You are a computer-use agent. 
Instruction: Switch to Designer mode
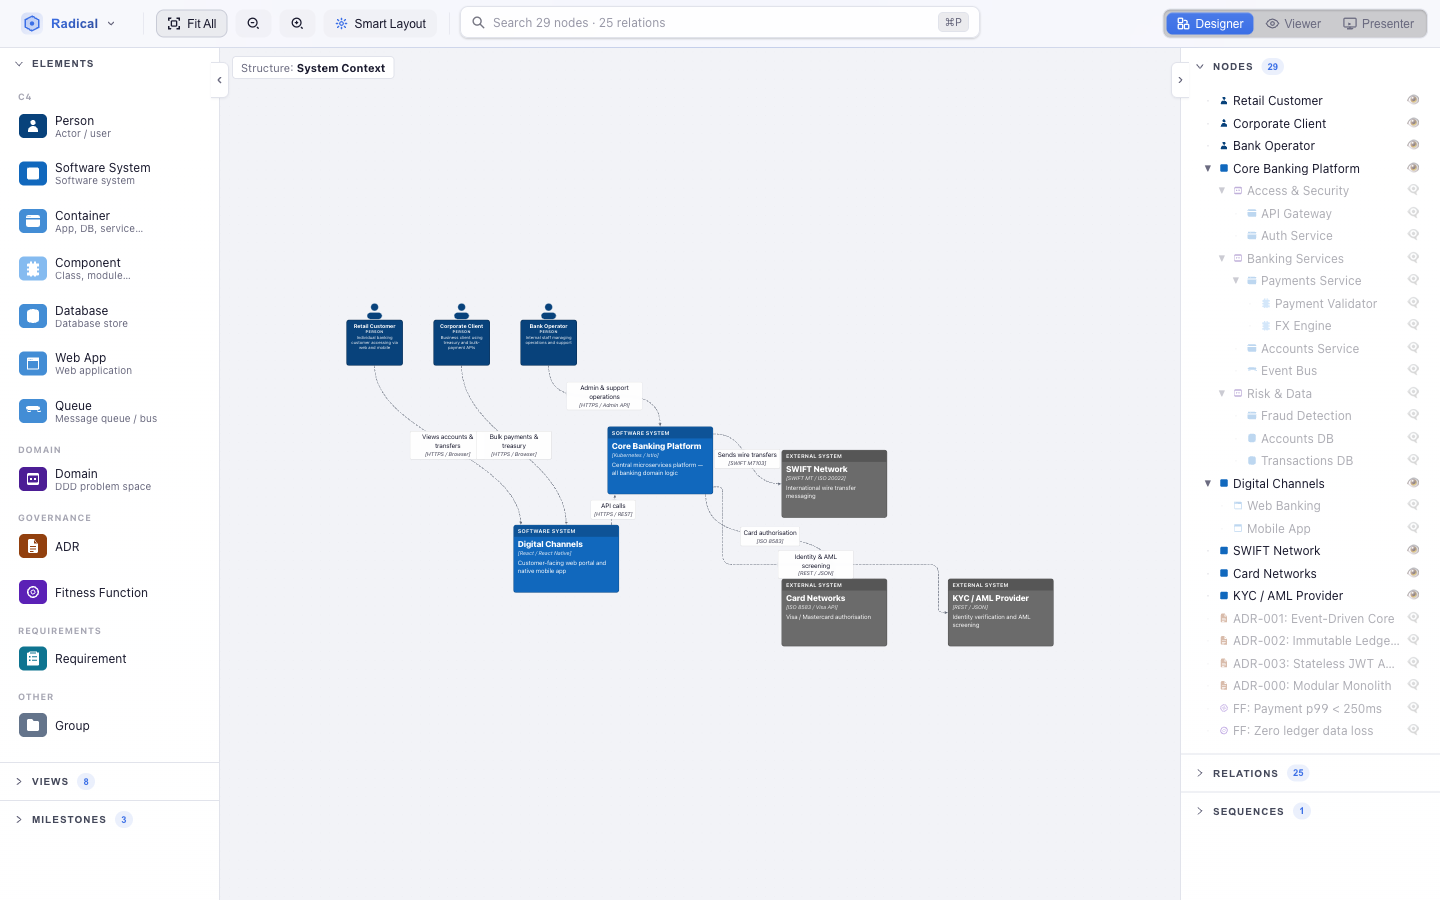pyautogui.click(x=1210, y=23)
